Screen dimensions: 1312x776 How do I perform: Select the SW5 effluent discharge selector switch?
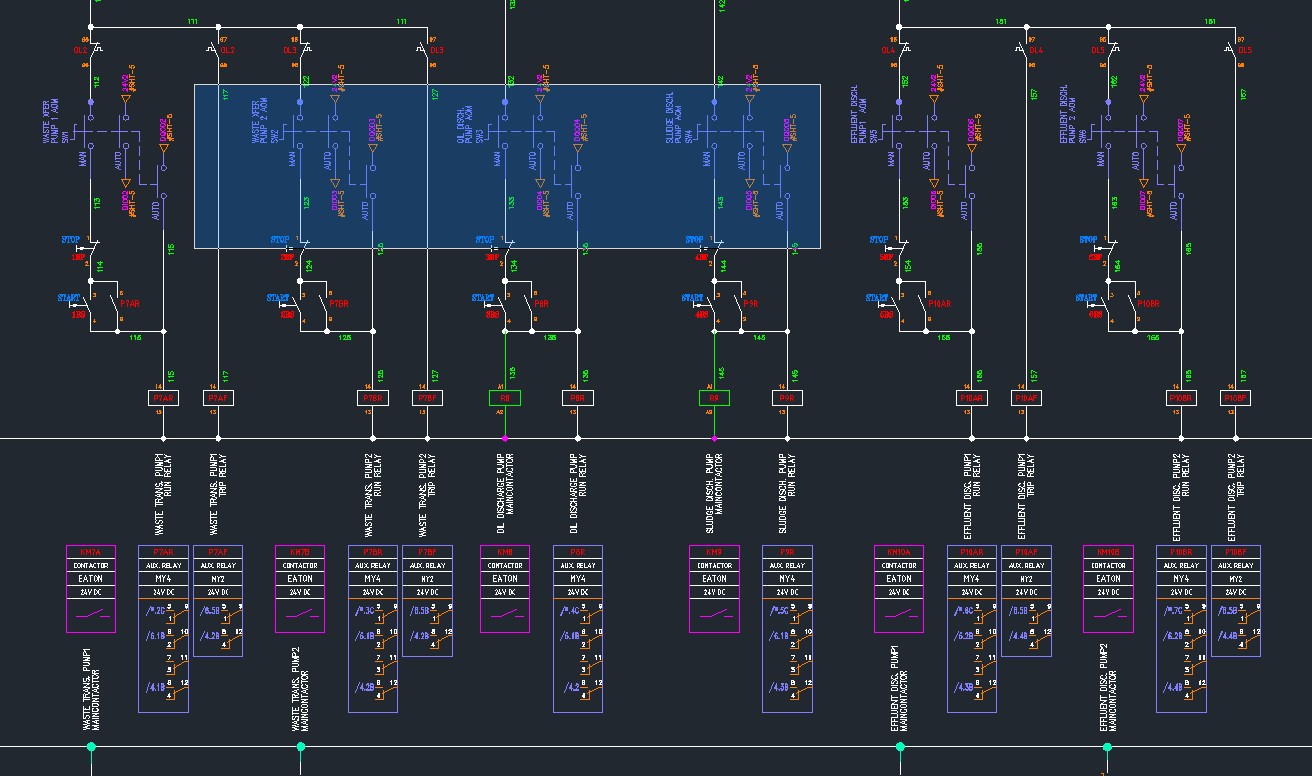(898, 130)
